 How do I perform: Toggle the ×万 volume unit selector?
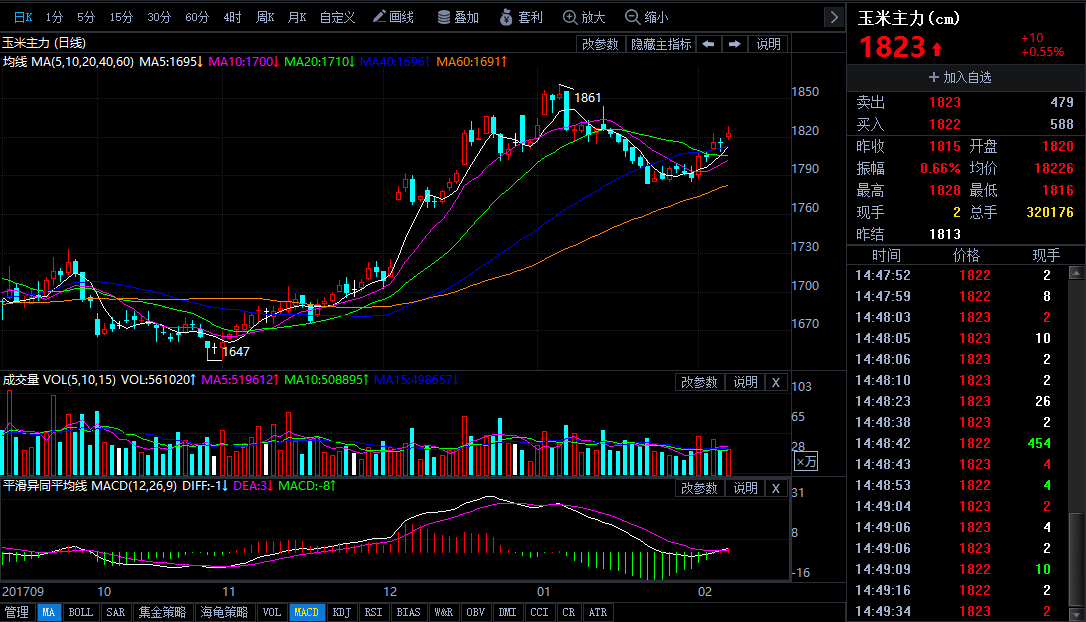(806, 462)
